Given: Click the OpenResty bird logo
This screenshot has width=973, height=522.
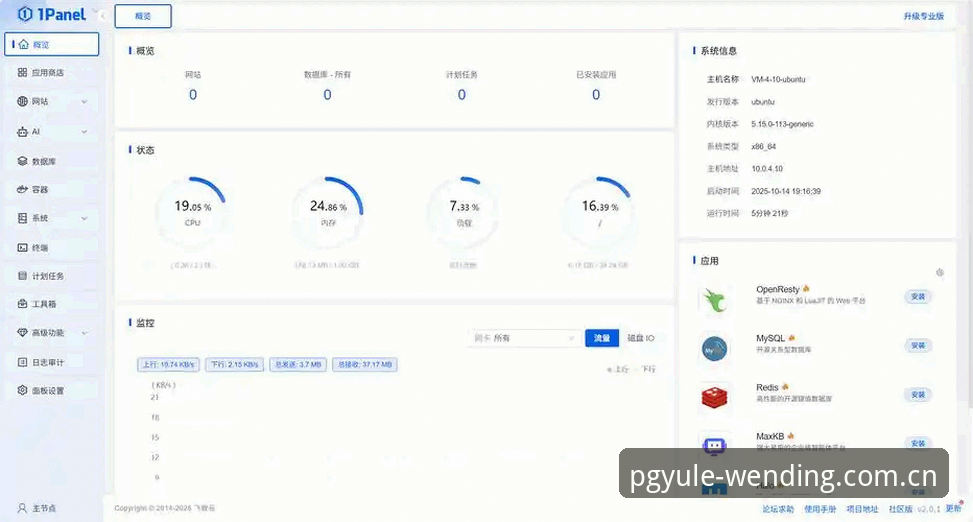Looking at the screenshot, I should [x=714, y=300].
